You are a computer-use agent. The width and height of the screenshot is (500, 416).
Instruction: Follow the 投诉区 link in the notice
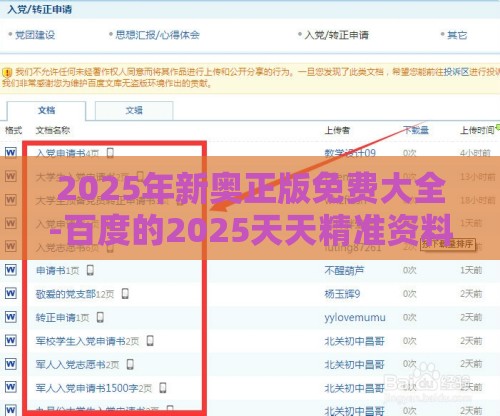point(456,72)
